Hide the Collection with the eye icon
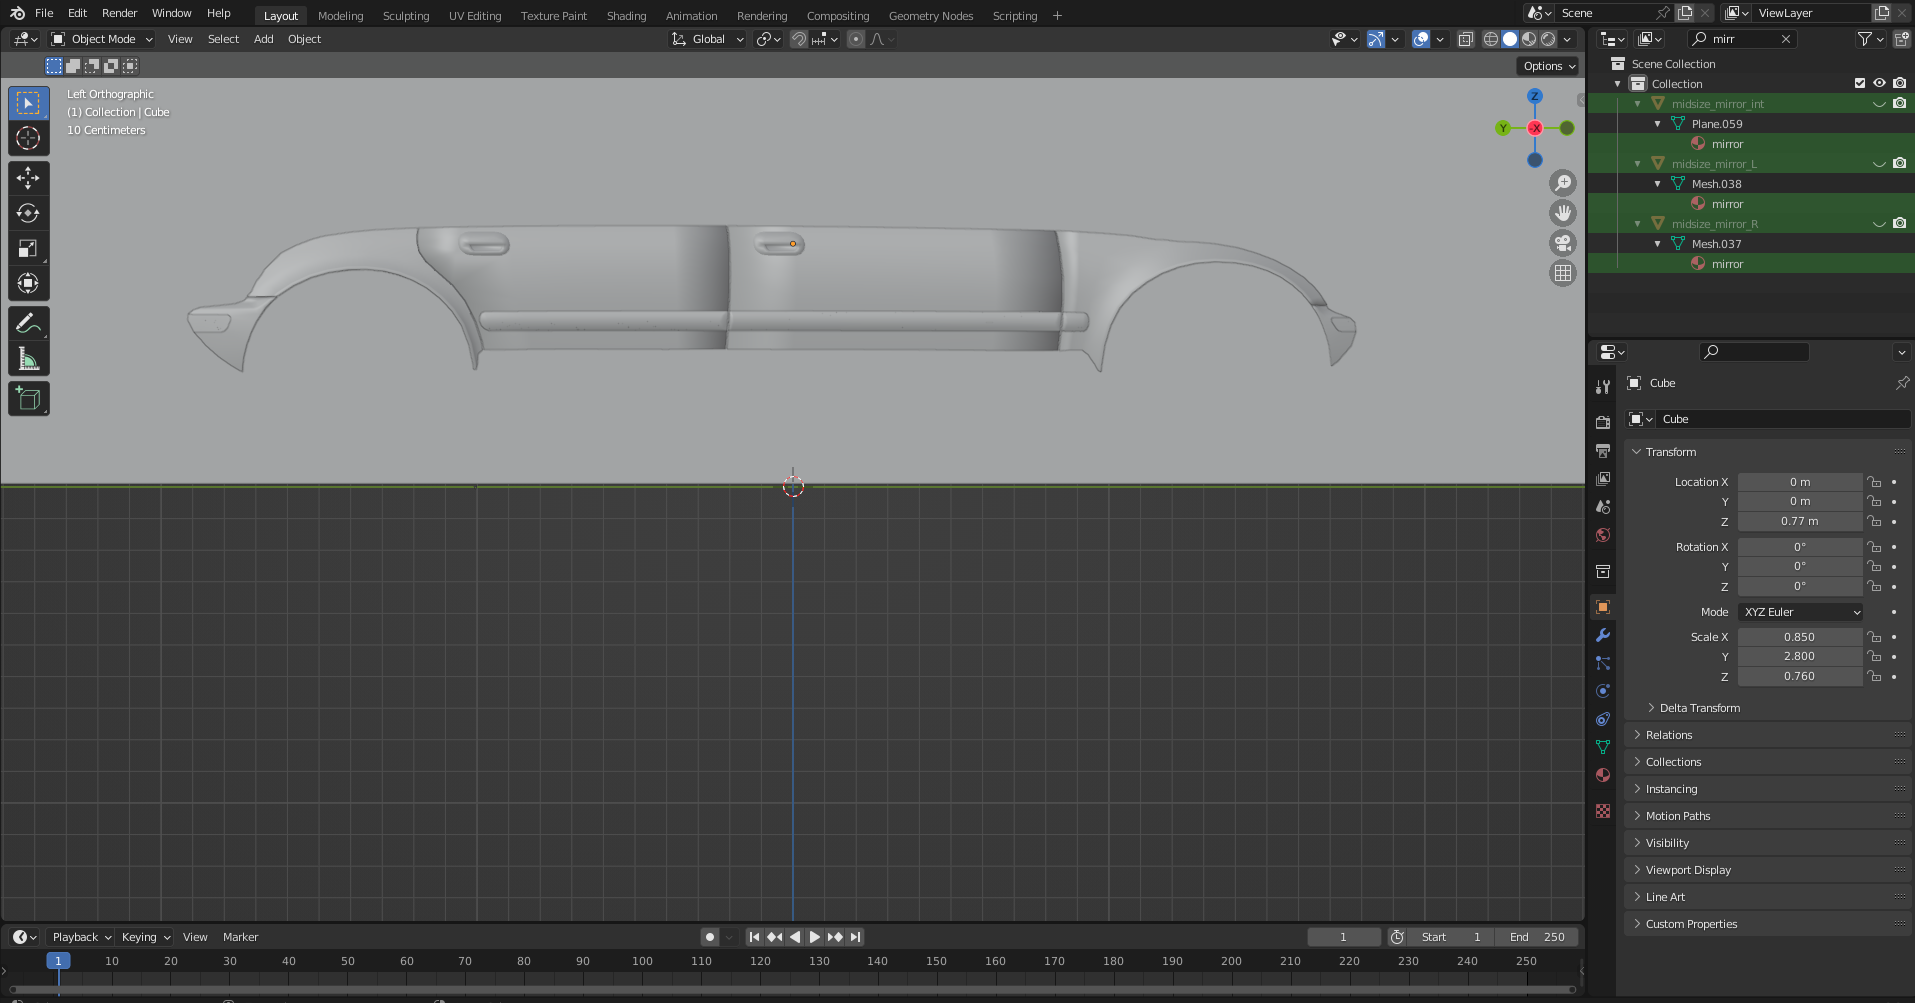Screen dimensions: 1915x1003 [x=1879, y=84]
